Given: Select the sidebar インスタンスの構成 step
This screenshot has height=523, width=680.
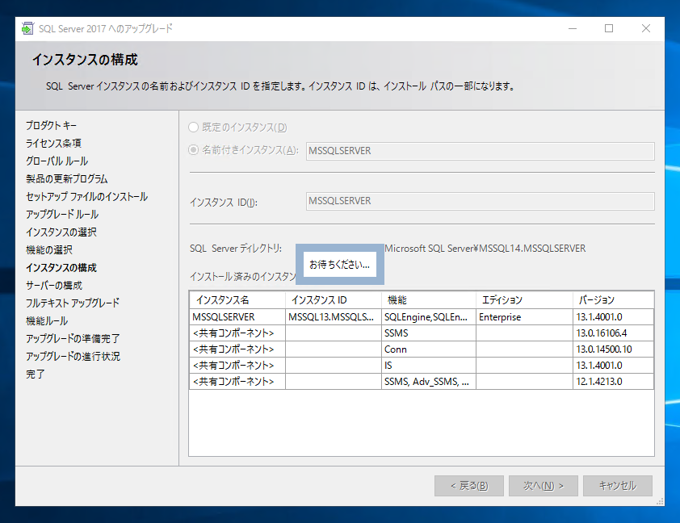Looking at the screenshot, I should (x=61, y=268).
